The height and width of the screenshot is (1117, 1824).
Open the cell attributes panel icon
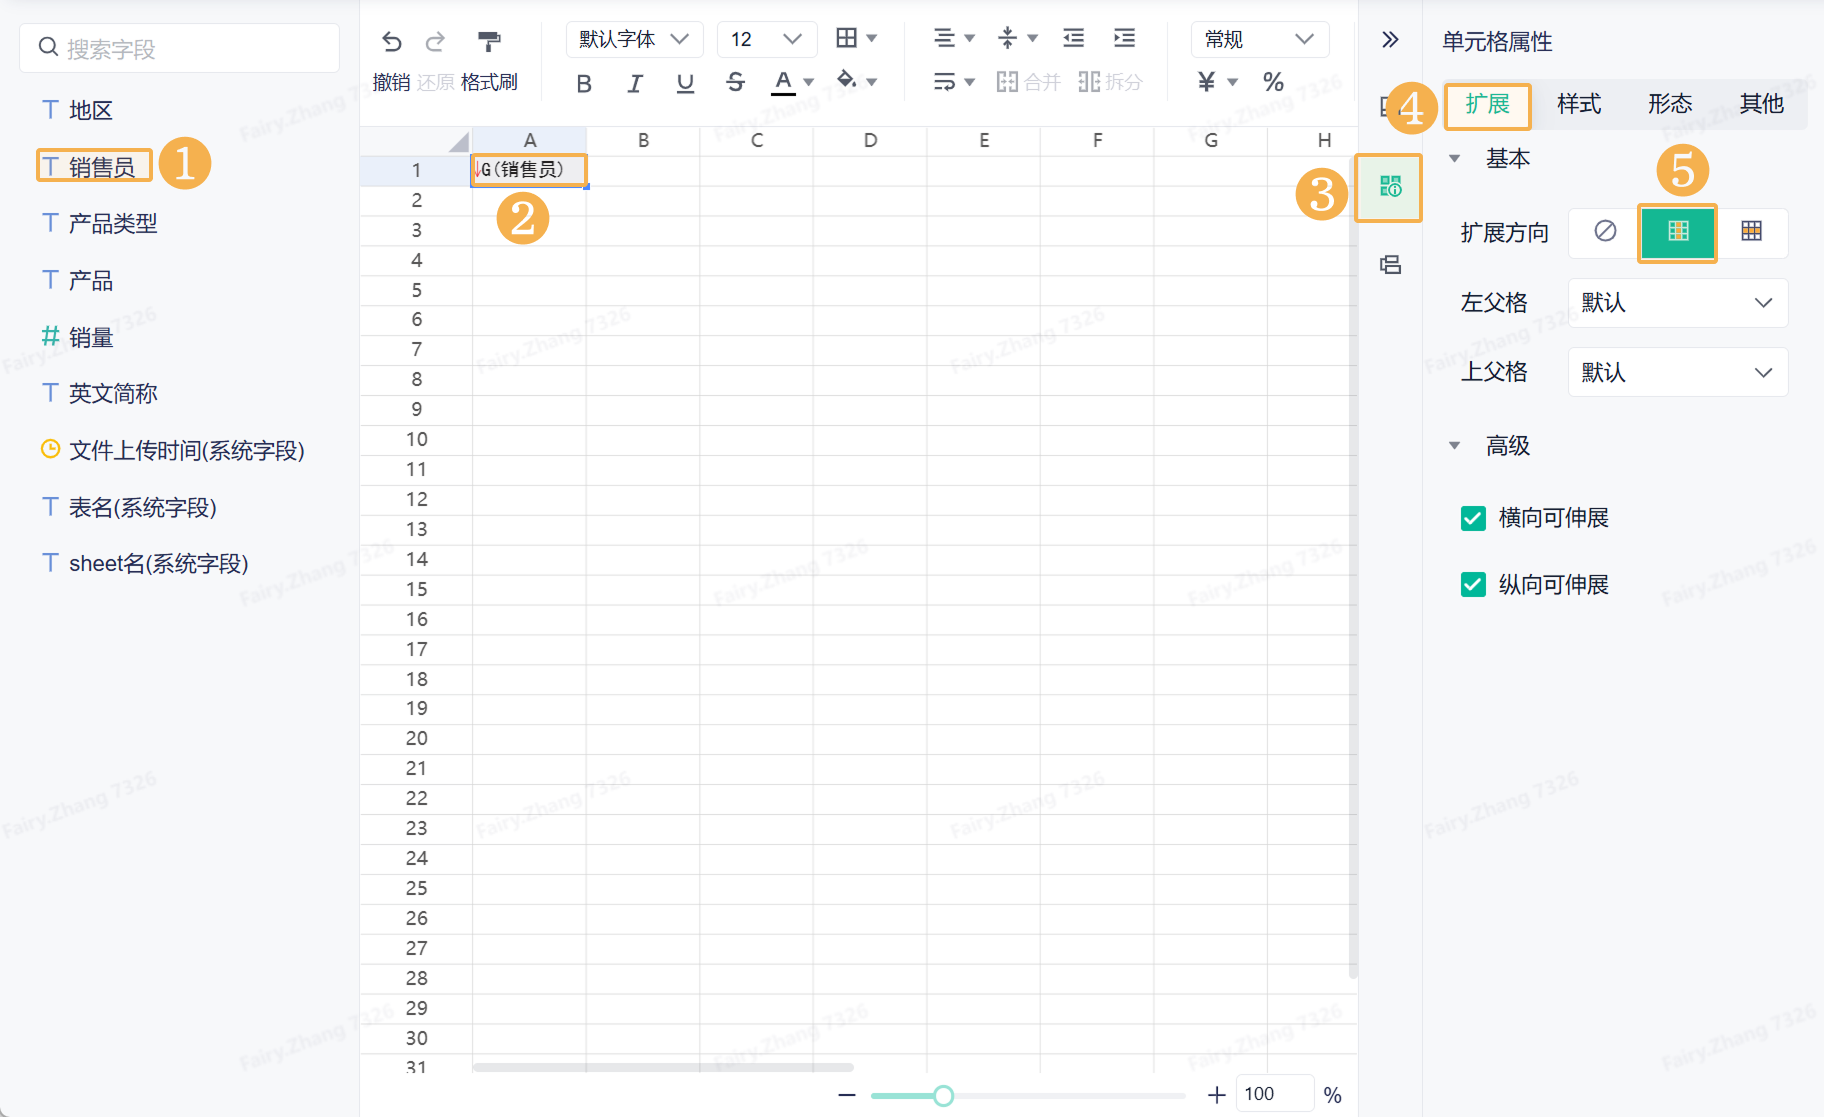click(1390, 187)
